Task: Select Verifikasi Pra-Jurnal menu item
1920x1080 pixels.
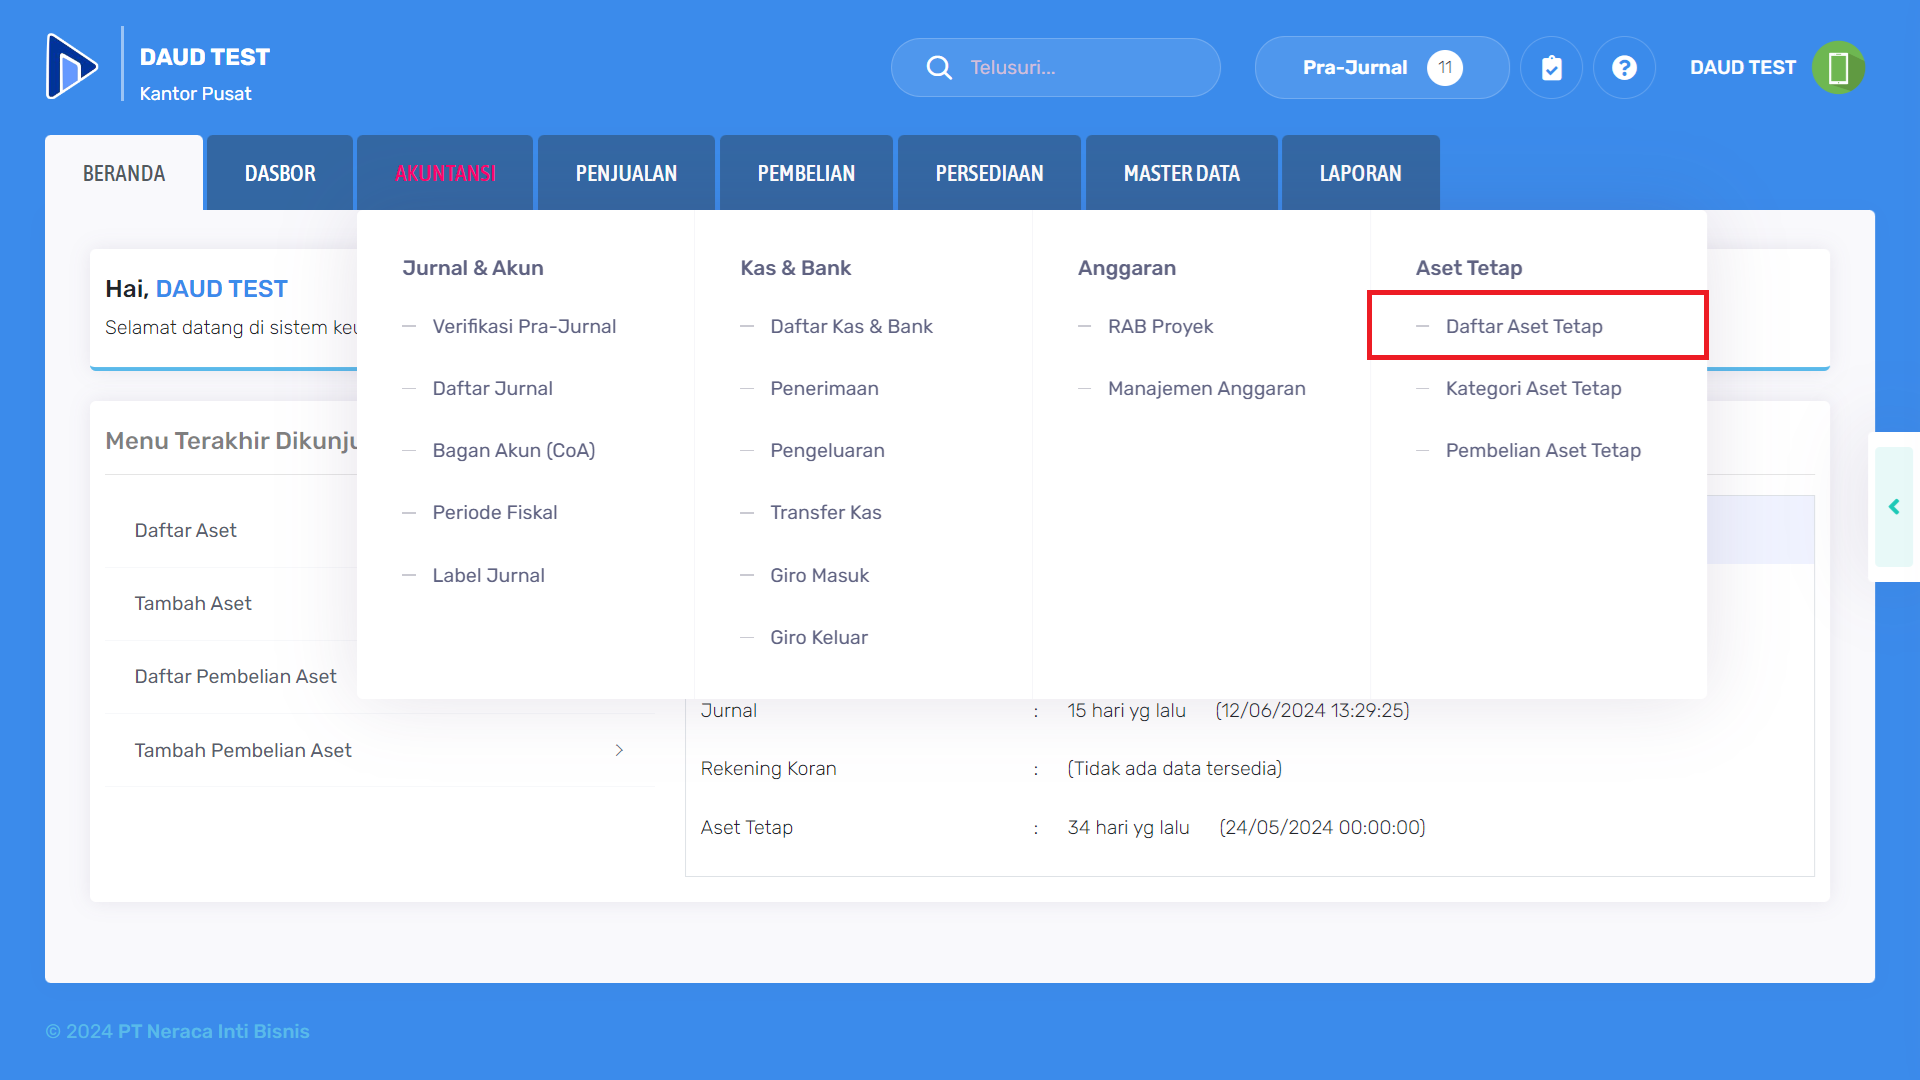Action: 524,326
